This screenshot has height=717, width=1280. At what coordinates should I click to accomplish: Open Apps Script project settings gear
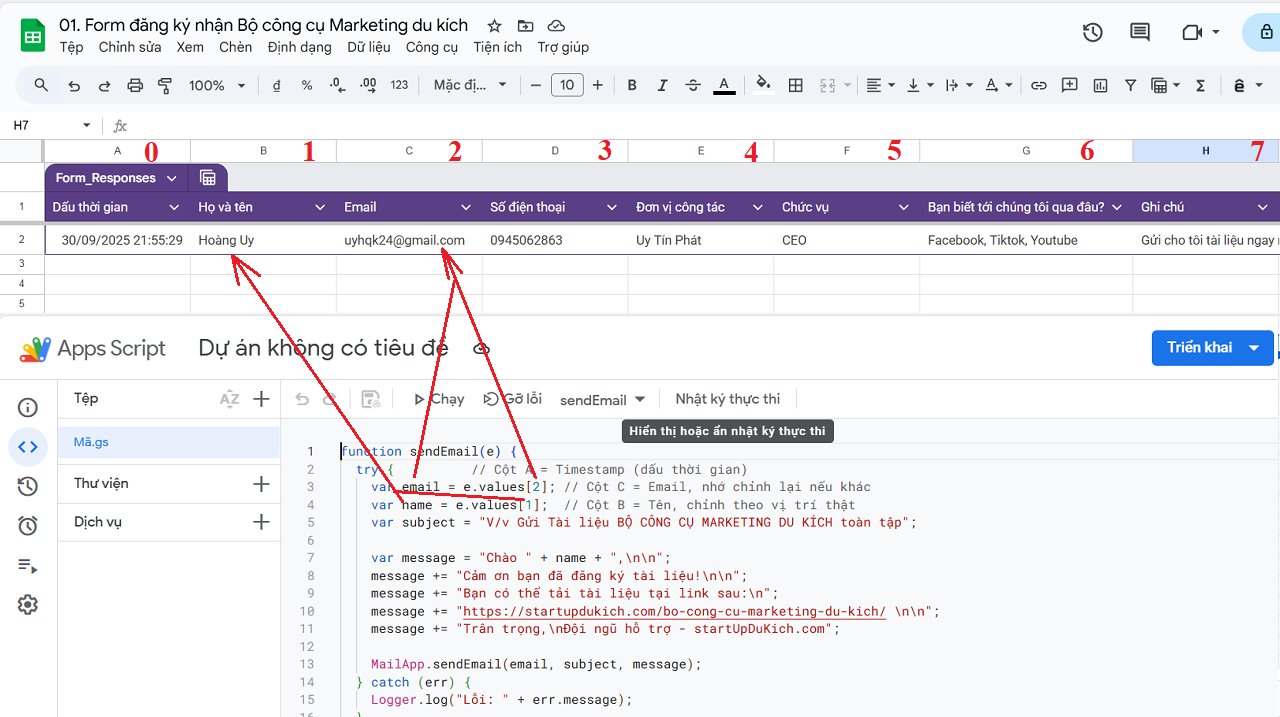coord(28,604)
